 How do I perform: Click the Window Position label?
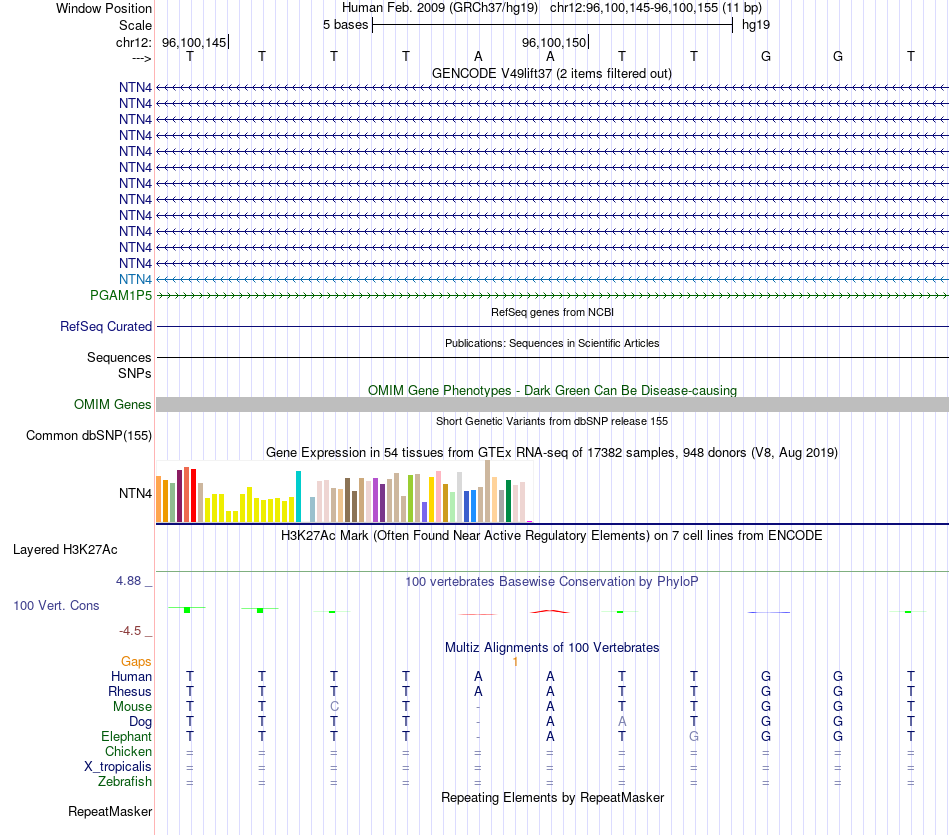click(104, 8)
